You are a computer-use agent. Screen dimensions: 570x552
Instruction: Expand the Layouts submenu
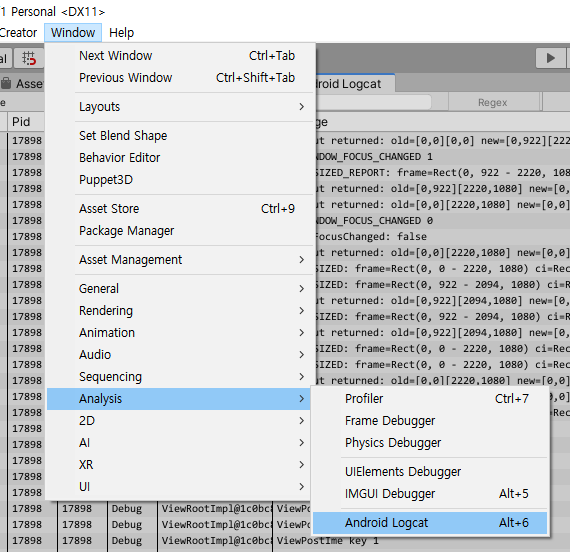pos(180,107)
